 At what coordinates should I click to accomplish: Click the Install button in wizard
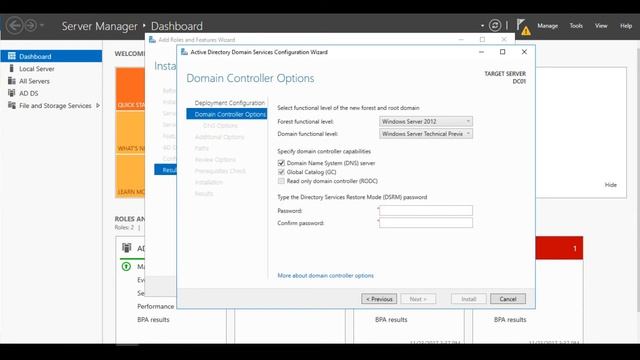[469, 299]
